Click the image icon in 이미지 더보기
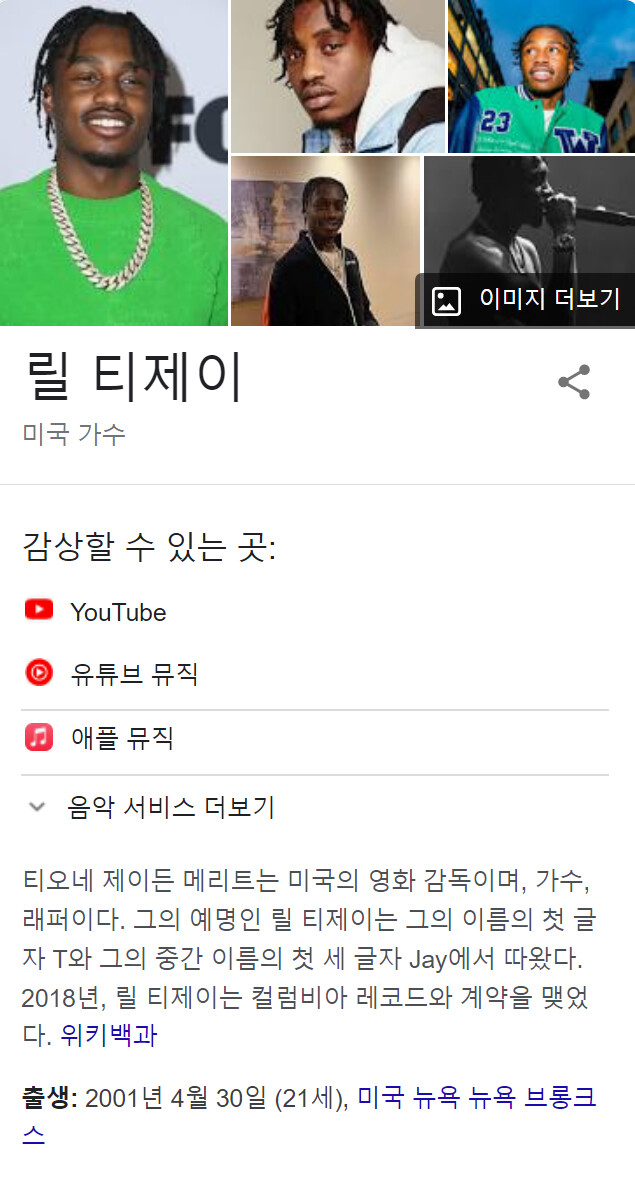This screenshot has width=635, height=1178. (x=446, y=301)
